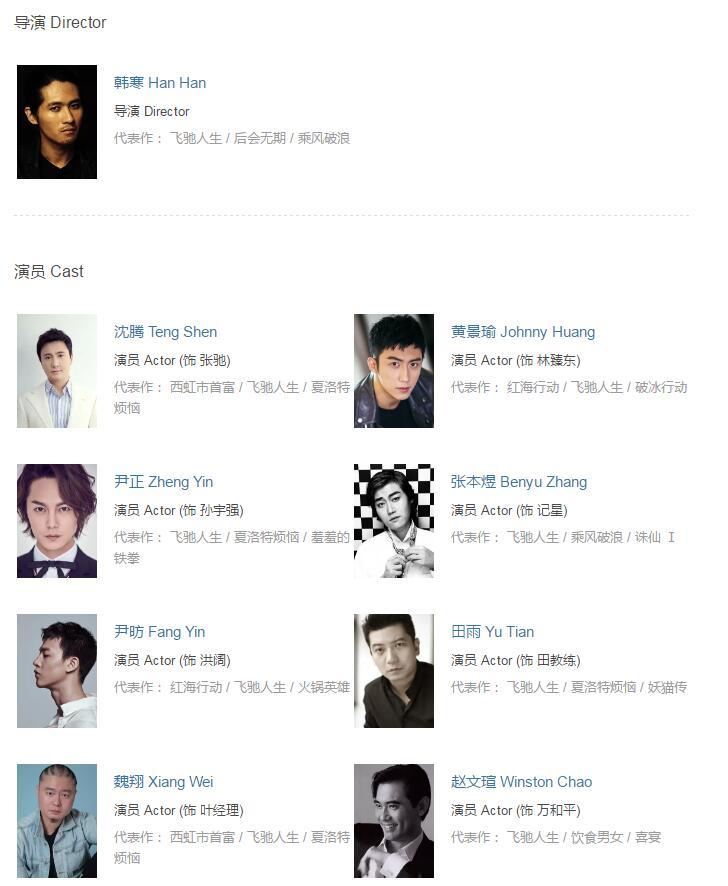Open 赵文瑄 Winston Chao profile link
The height and width of the screenshot is (886, 728).
pyautogui.click(x=522, y=782)
